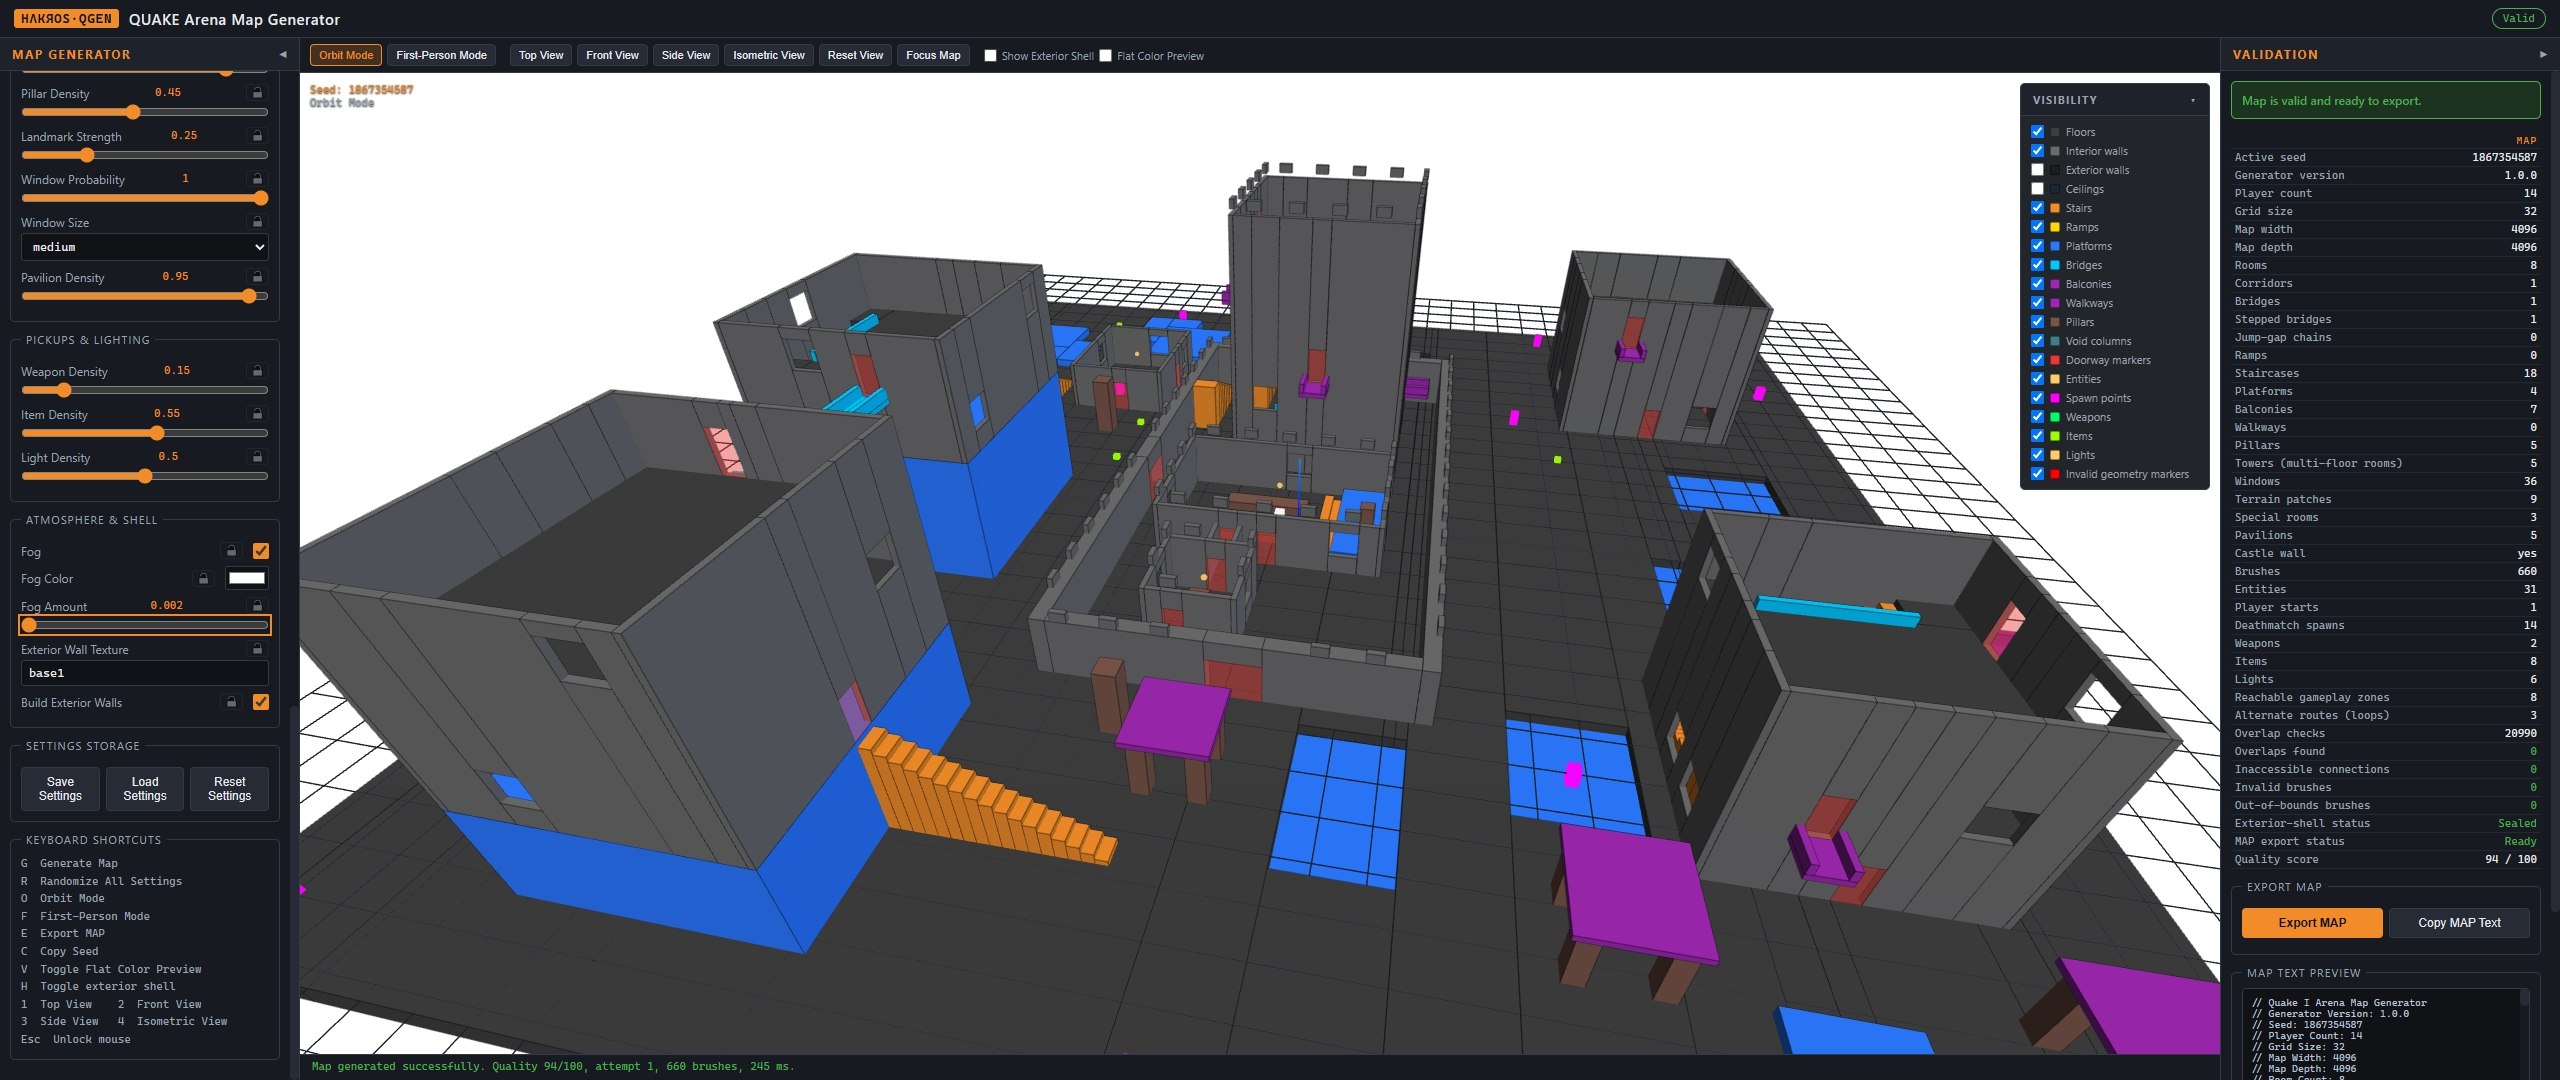Viewport: 2560px width, 1080px height.
Task: Lock the Fog Color setting
Action: point(203,578)
